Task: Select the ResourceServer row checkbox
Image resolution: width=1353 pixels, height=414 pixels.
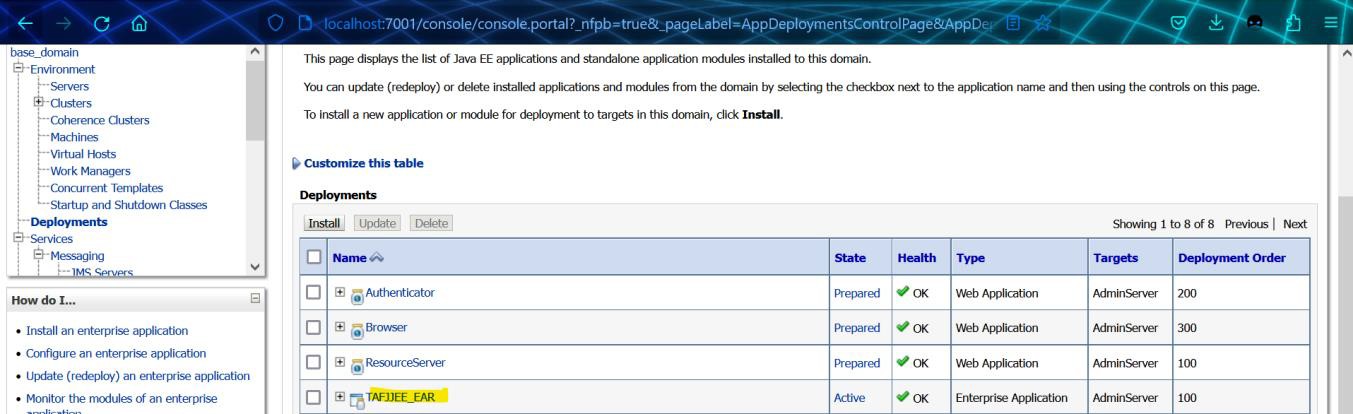Action: [315, 362]
